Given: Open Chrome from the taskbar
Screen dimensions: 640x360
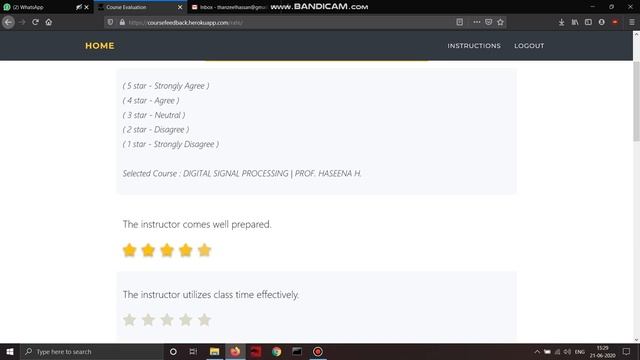Looking at the screenshot, I should pos(276,351).
